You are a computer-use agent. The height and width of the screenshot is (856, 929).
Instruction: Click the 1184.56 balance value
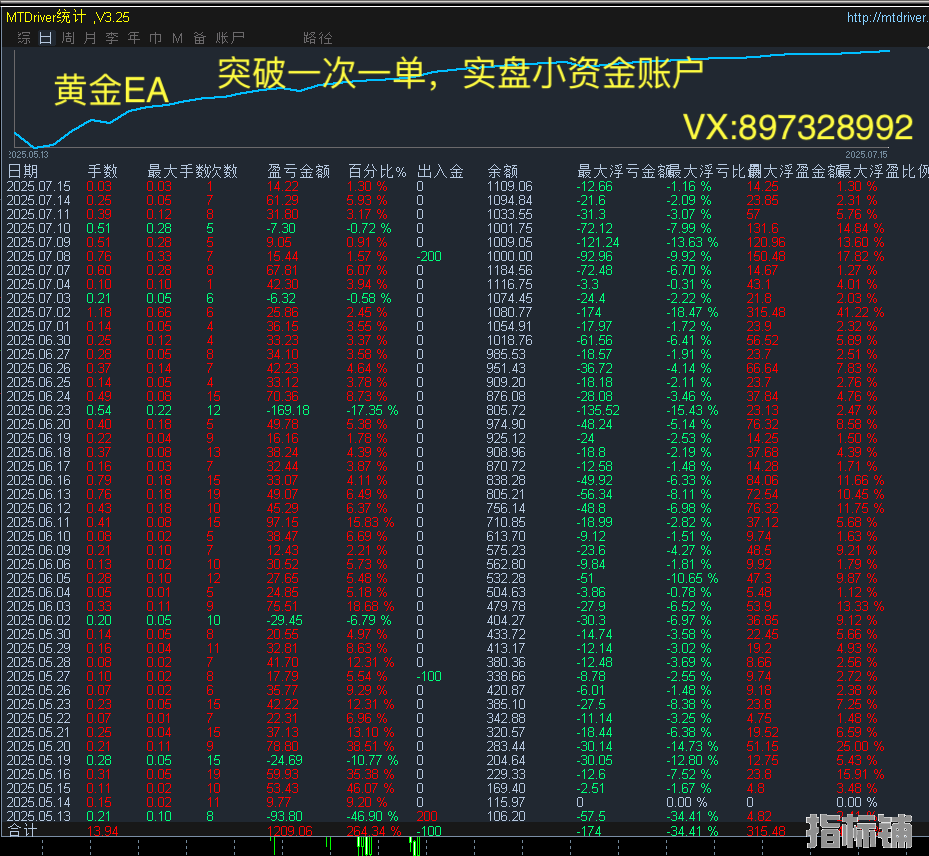(x=510, y=271)
